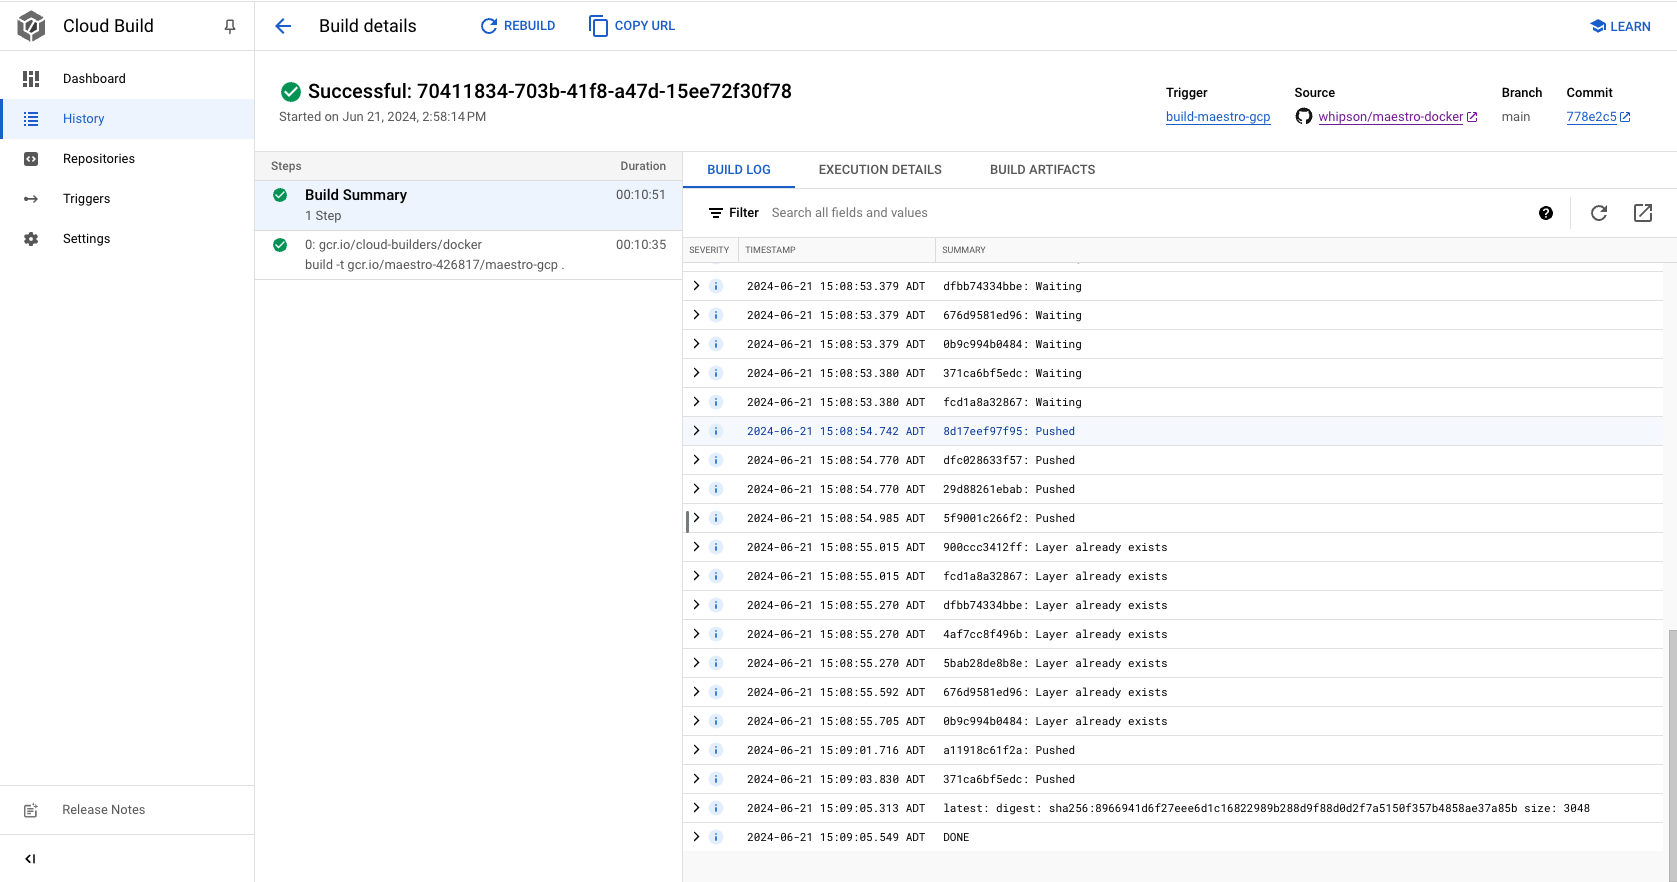
Task: Click the docker step green check icon
Action: point(280,245)
